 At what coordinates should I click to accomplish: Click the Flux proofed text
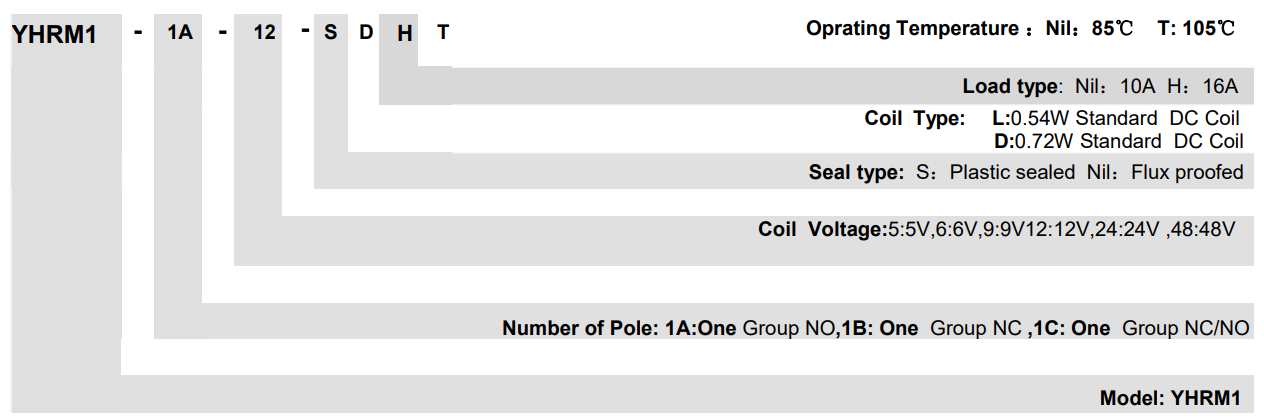point(1187,172)
